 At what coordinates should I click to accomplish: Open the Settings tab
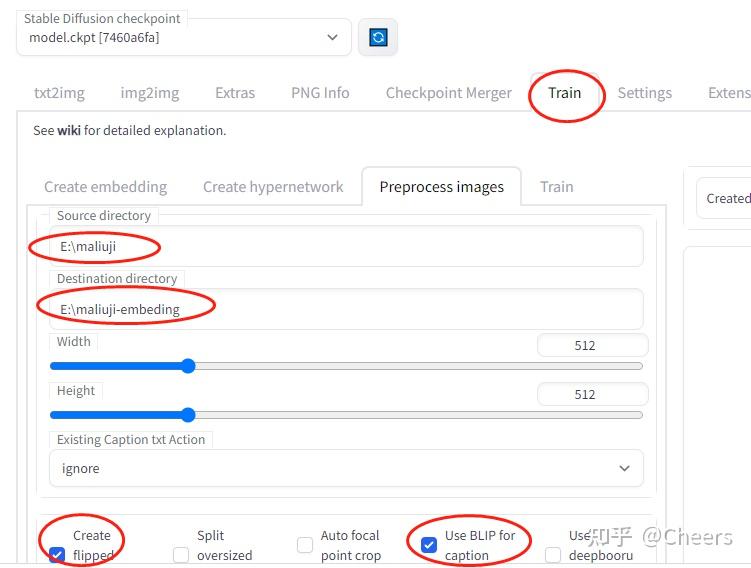tap(644, 93)
